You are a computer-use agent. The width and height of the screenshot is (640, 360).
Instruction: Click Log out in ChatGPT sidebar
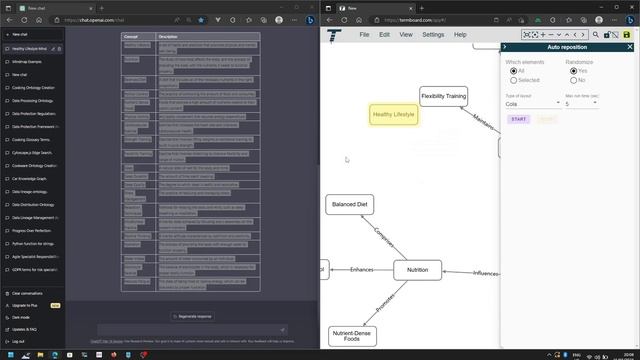coord(33,342)
